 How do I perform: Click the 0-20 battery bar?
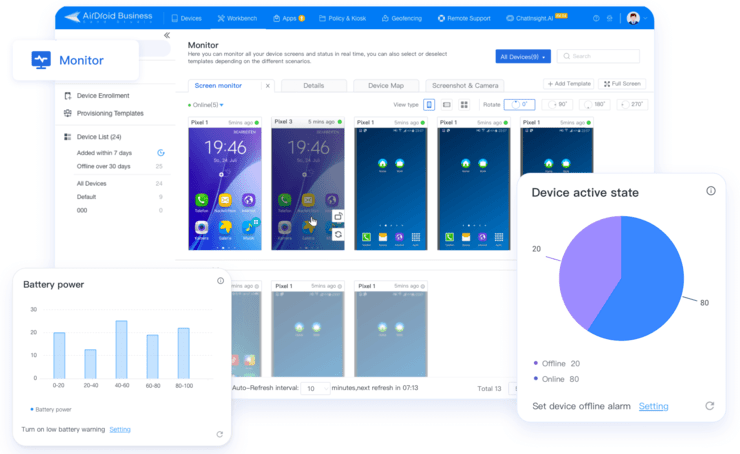click(x=59, y=355)
